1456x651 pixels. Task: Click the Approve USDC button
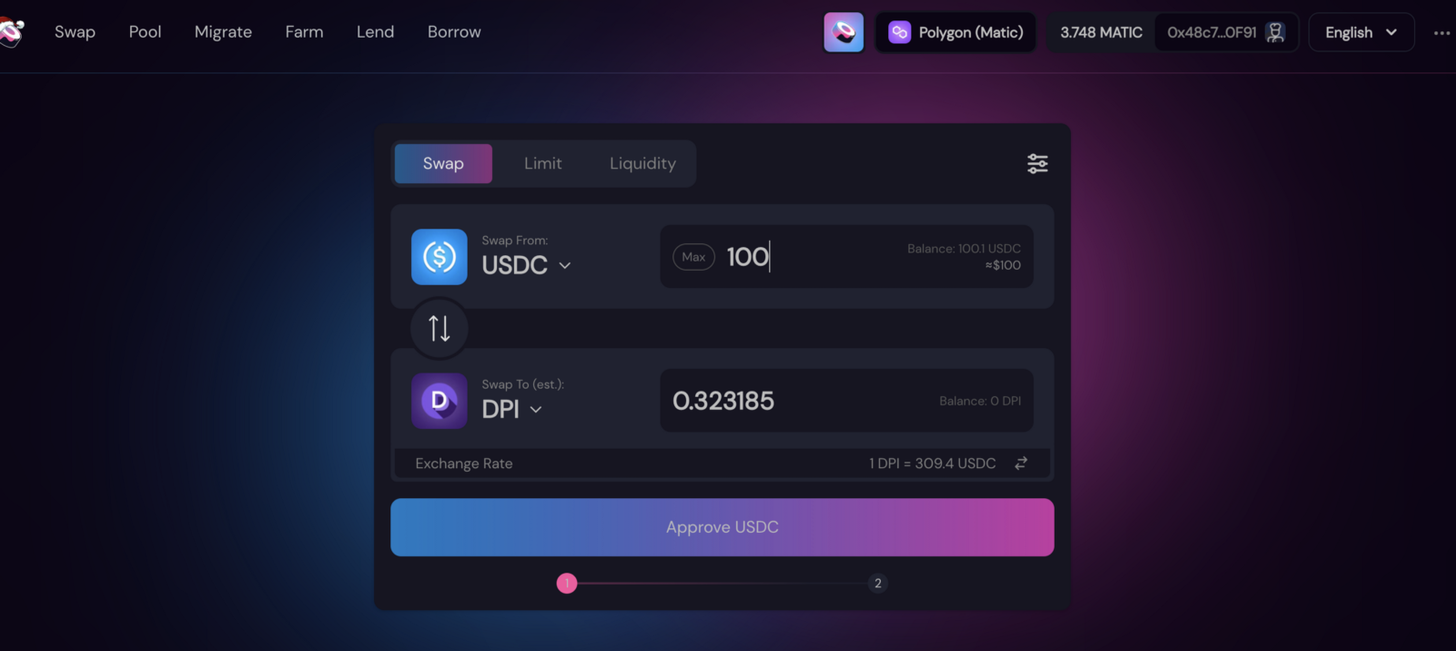(x=722, y=527)
